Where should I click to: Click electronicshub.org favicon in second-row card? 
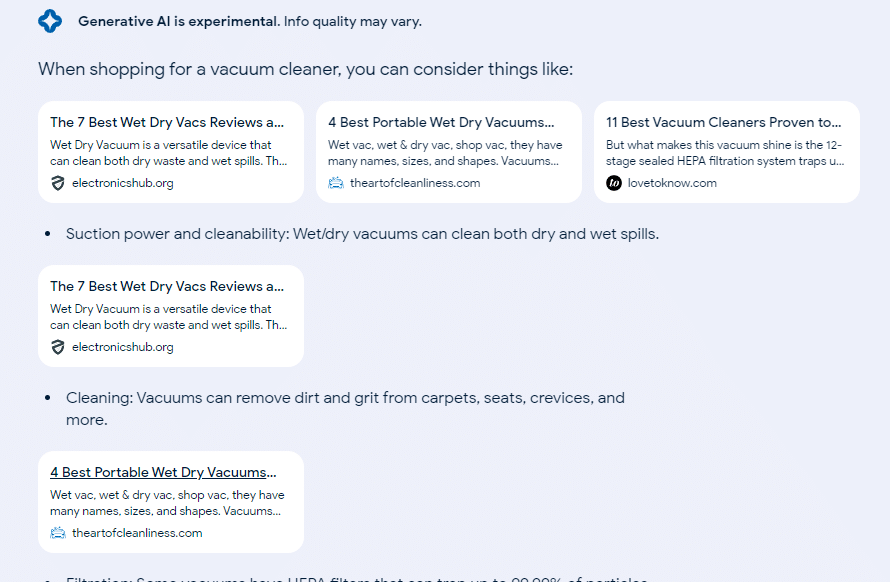click(57, 347)
